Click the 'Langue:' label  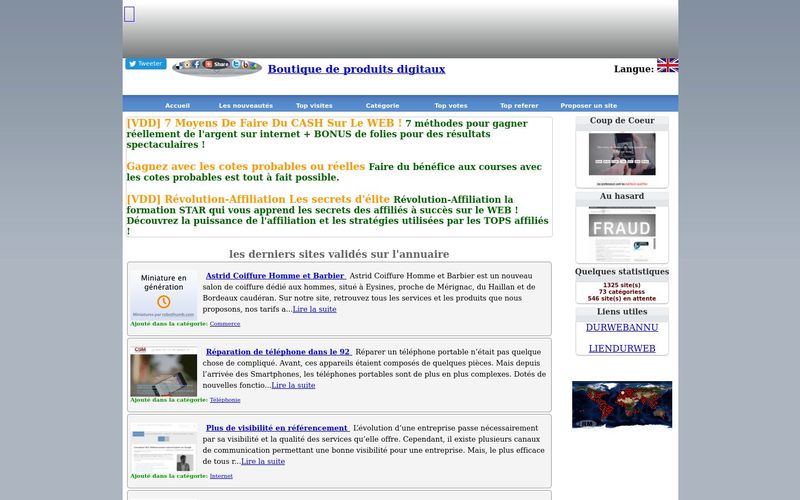pyautogui.click(x=634, y=69)
